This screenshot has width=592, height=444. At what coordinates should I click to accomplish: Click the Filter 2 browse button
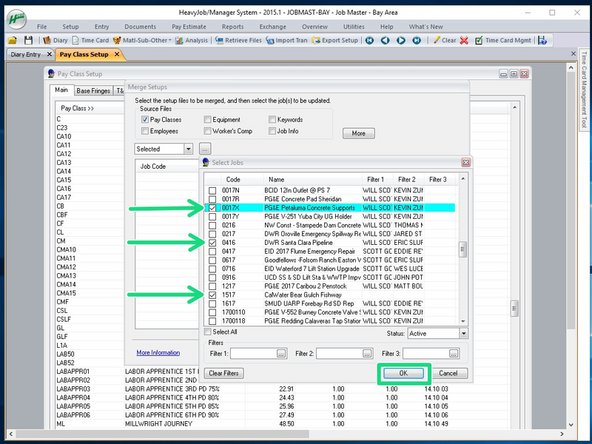[x=367, y=353]
